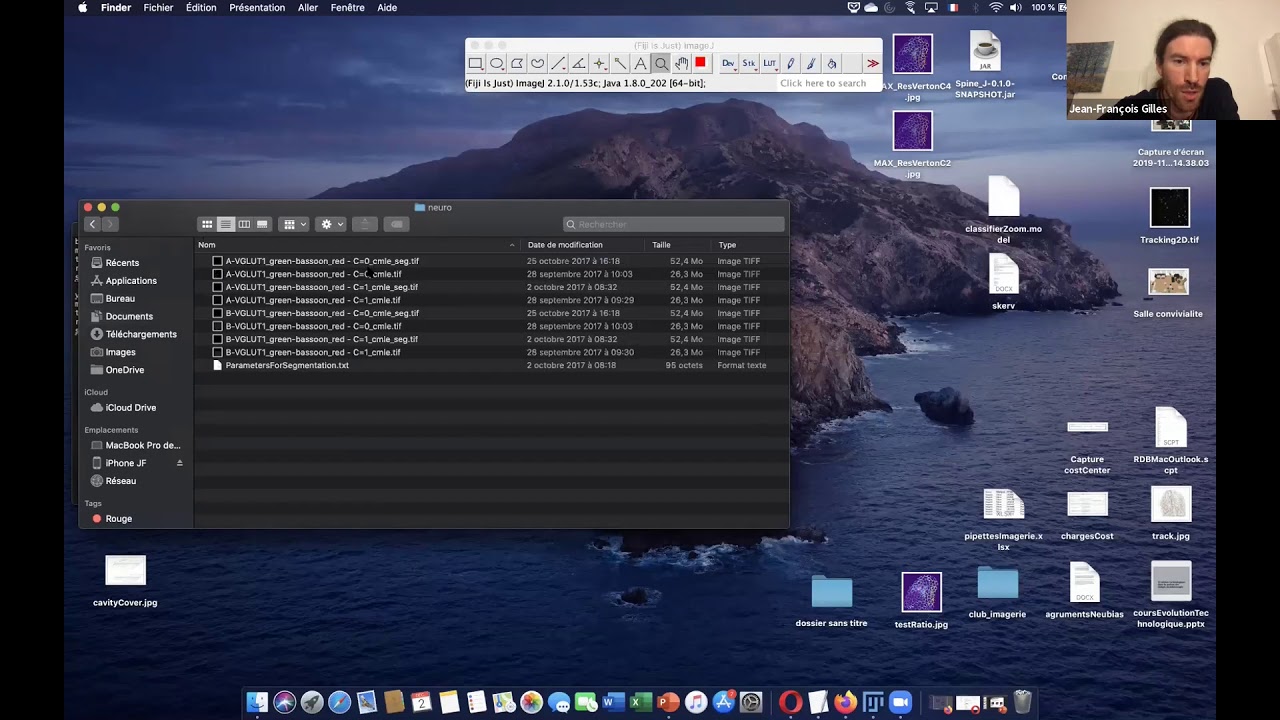
Task: Open the Édition menu
Action: pos(201,8)
